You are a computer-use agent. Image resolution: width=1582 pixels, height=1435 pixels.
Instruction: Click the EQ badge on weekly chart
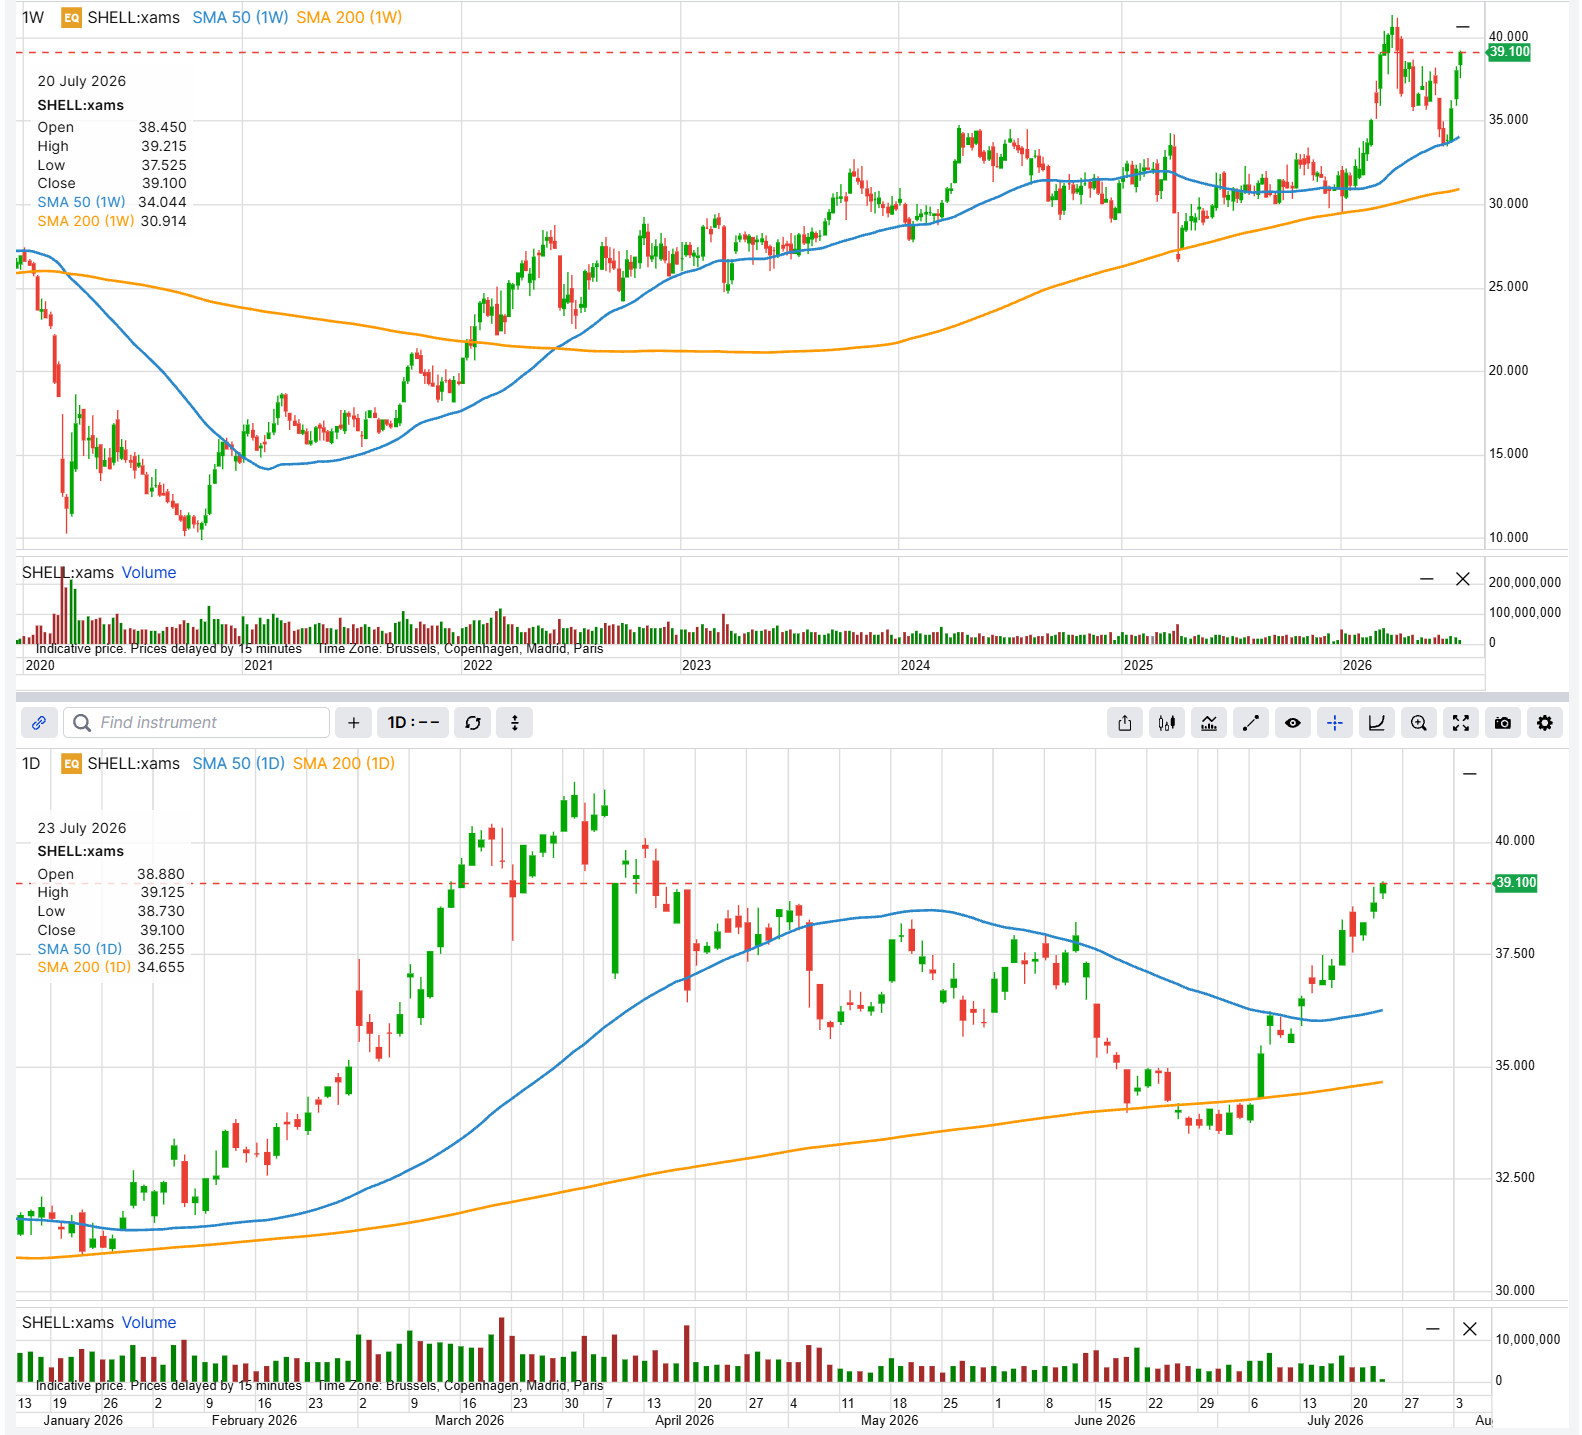71,17
